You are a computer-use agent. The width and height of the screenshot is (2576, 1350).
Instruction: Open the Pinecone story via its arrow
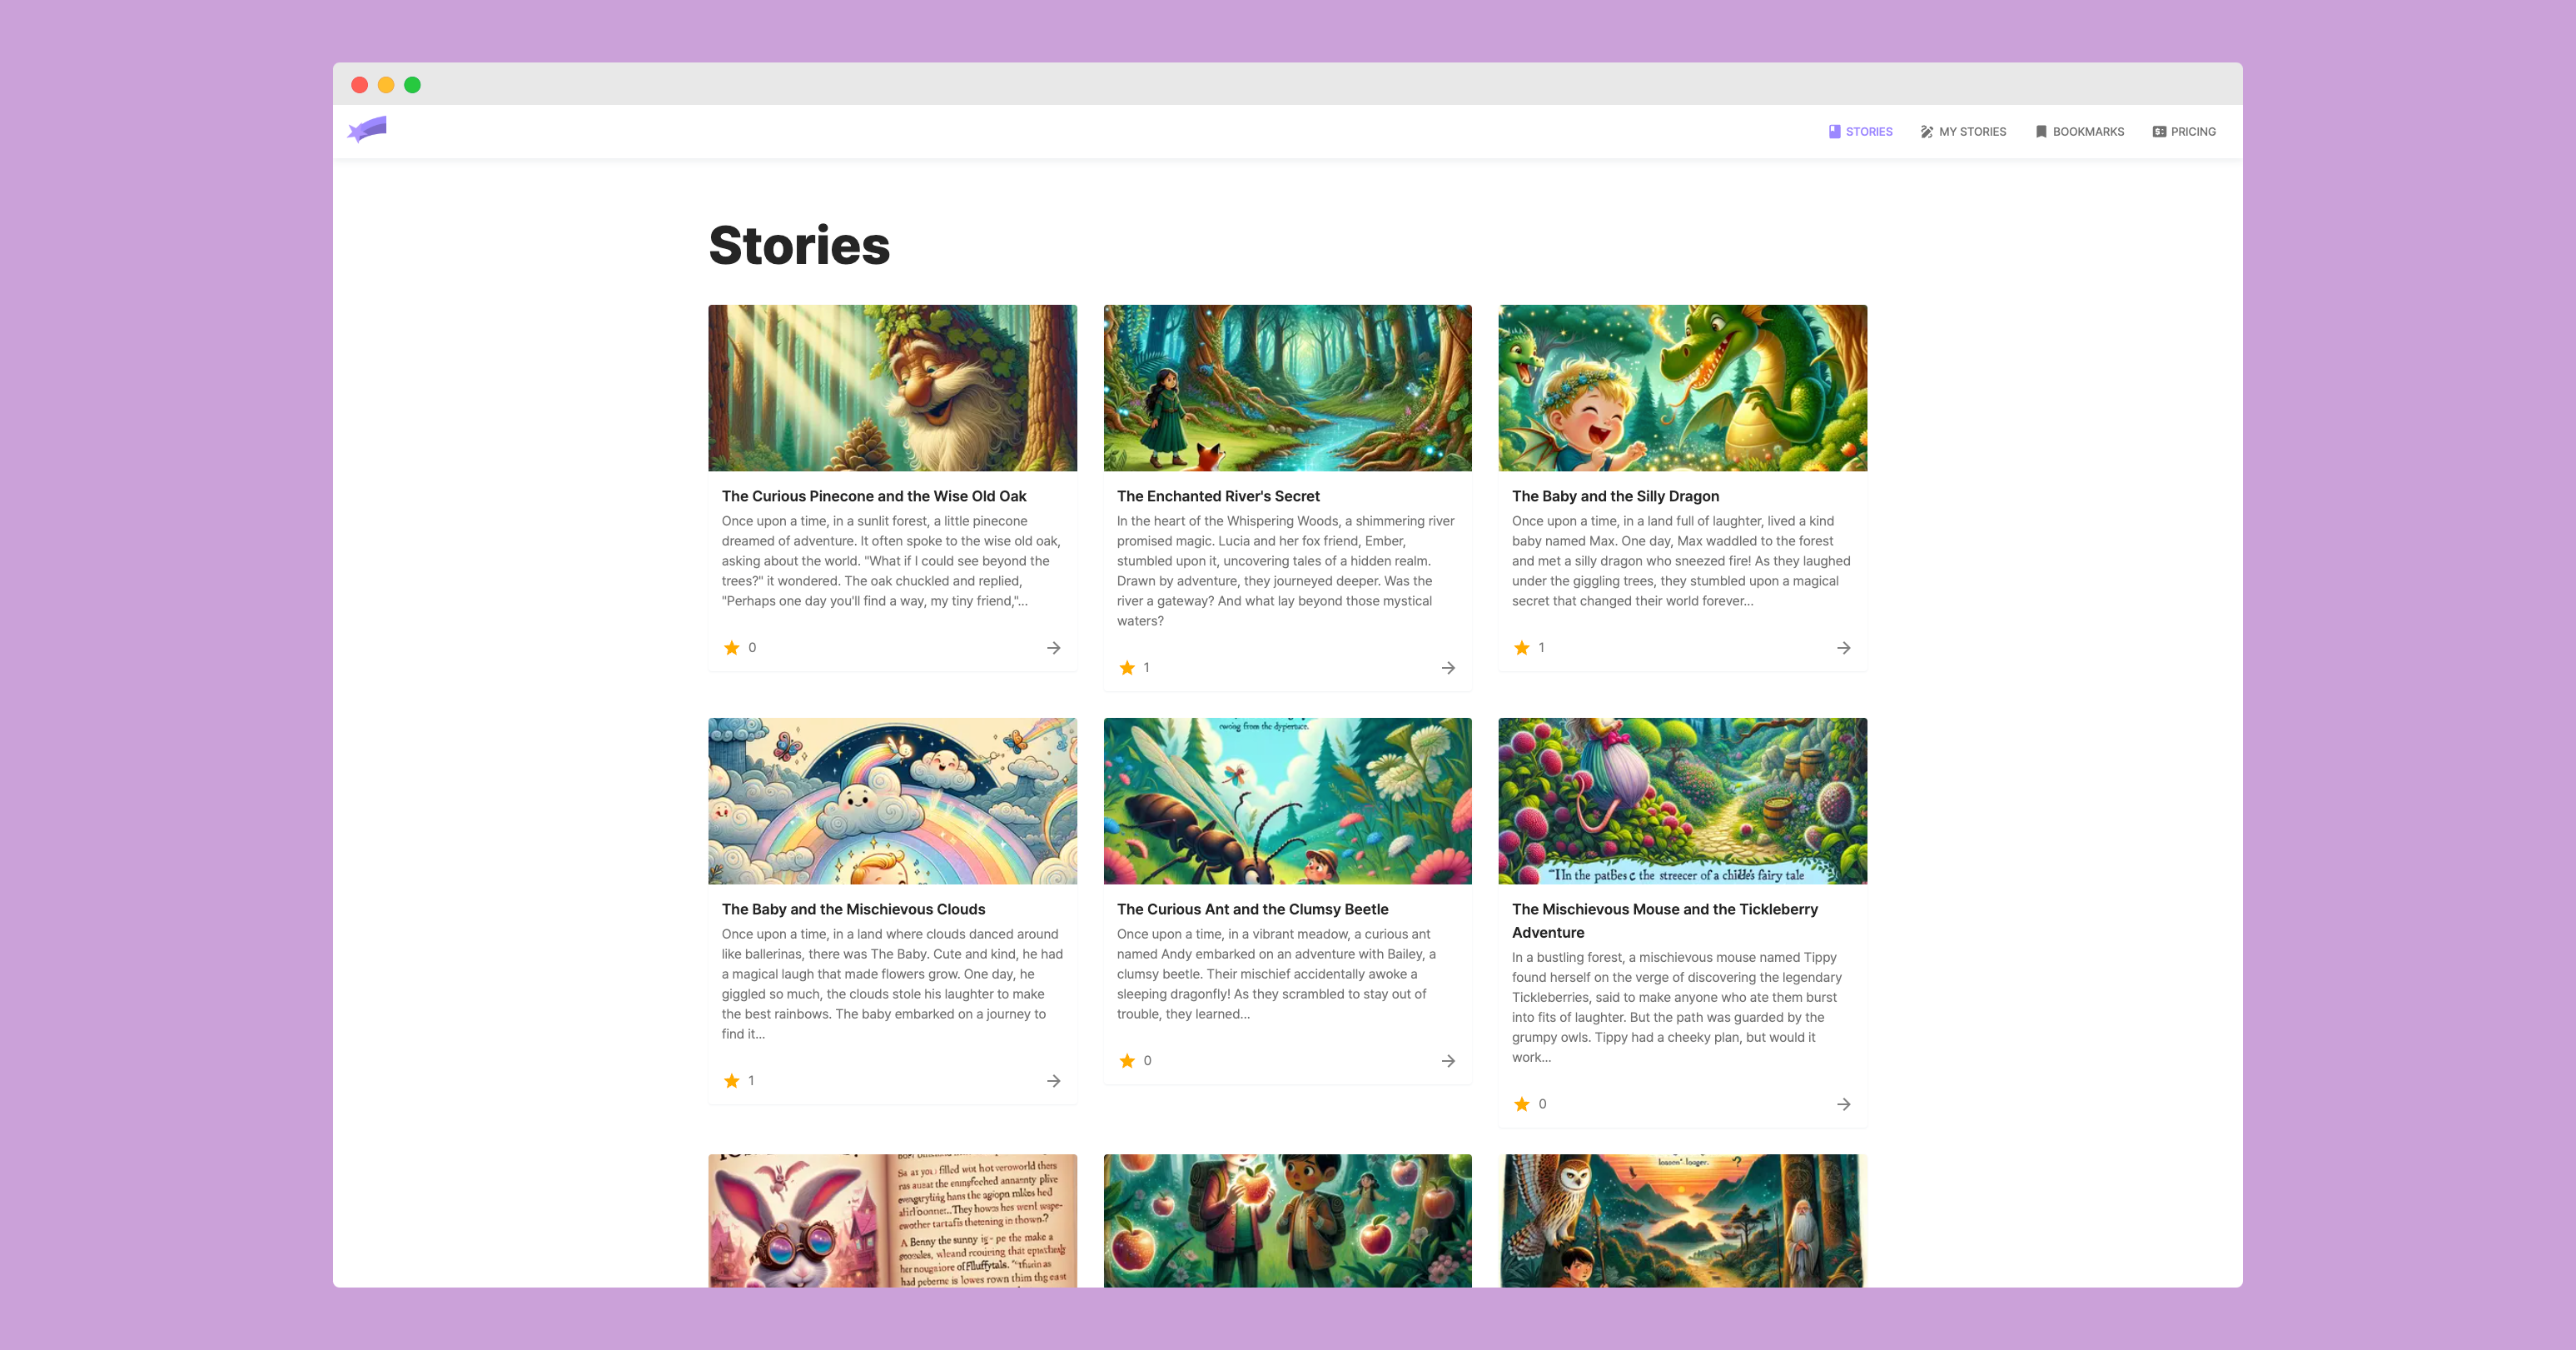click(1053, 648)
